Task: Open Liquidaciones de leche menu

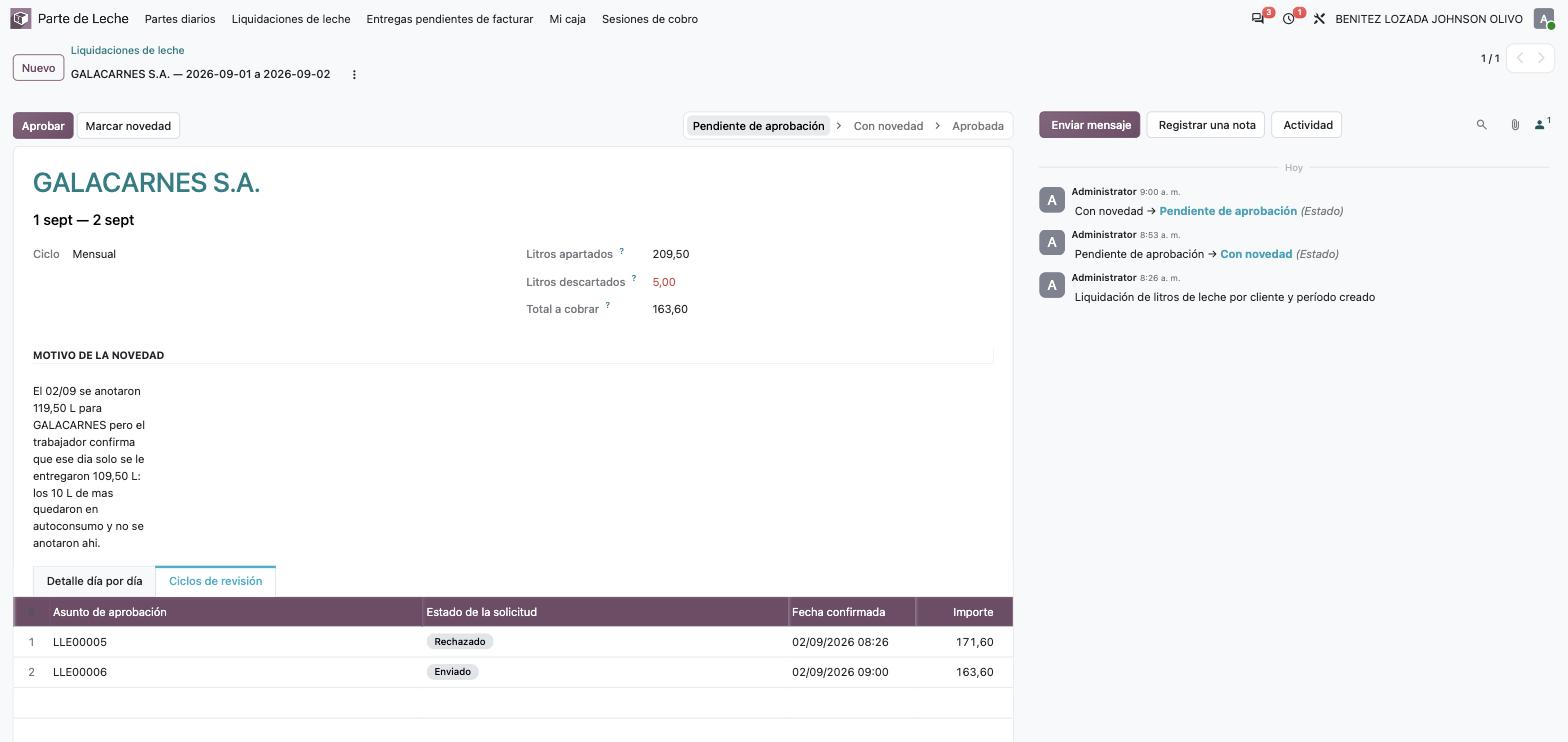Action: click(291, 19)
